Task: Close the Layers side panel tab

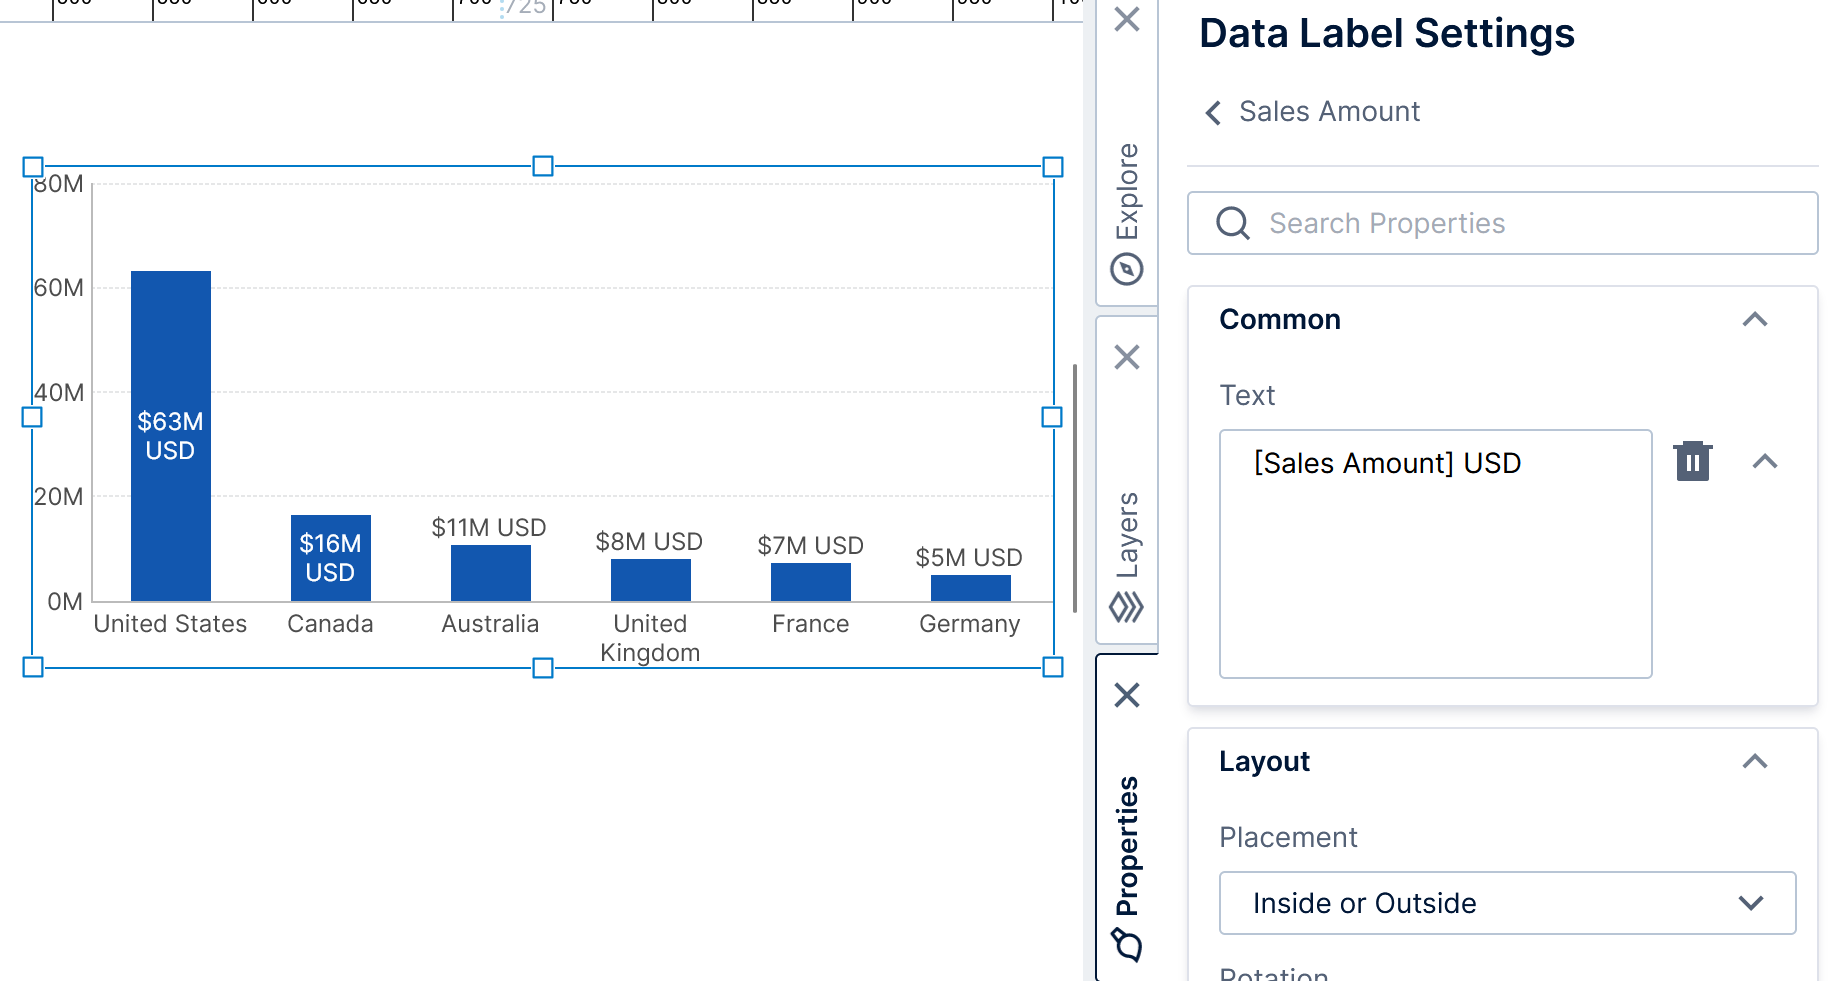Action: click(1127, 357)
